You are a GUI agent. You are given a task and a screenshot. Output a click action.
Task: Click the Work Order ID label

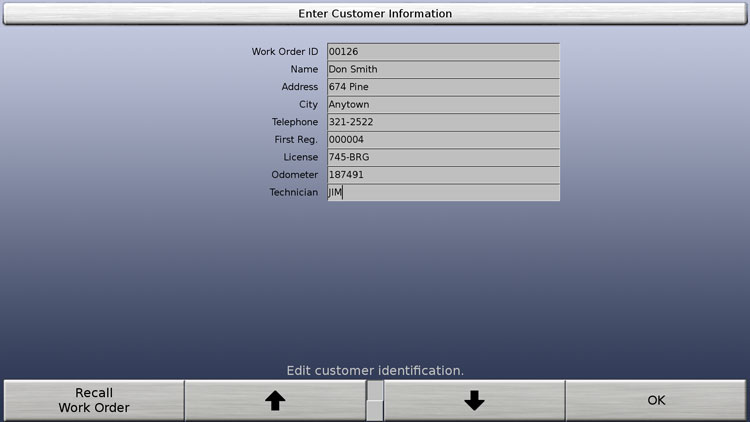284,52
